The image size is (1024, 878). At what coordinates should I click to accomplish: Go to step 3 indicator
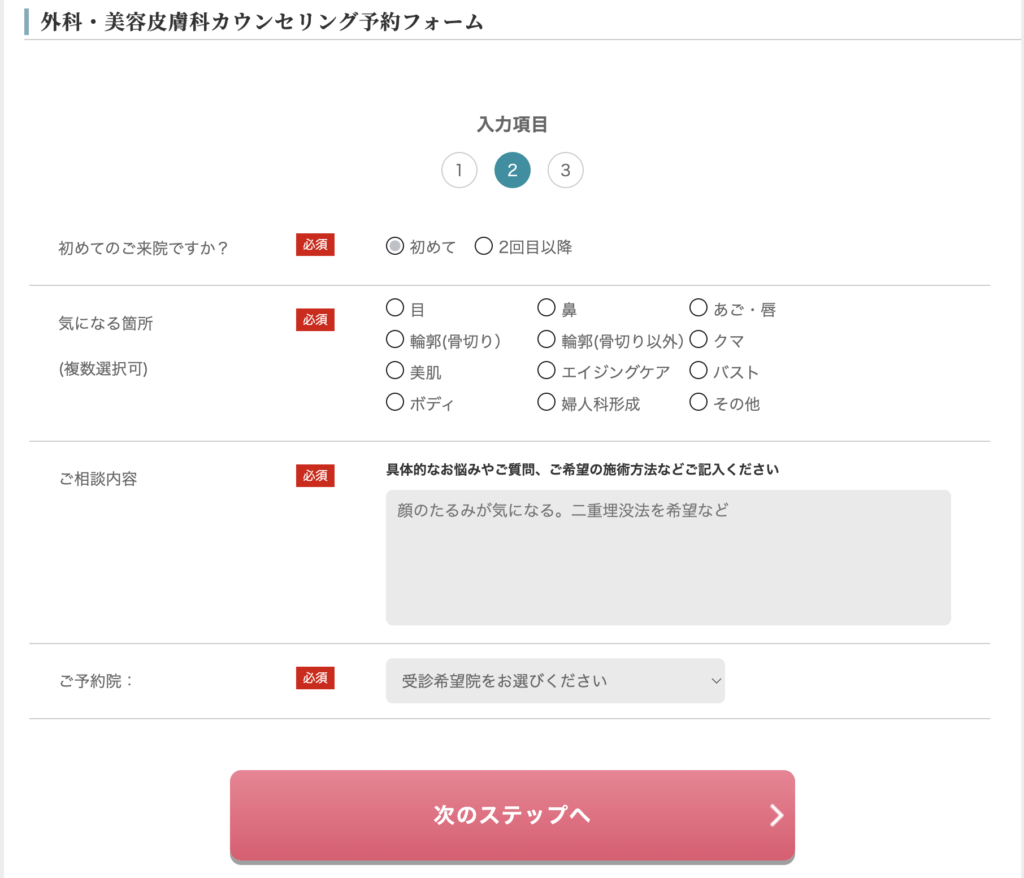[x=565, y=170]
